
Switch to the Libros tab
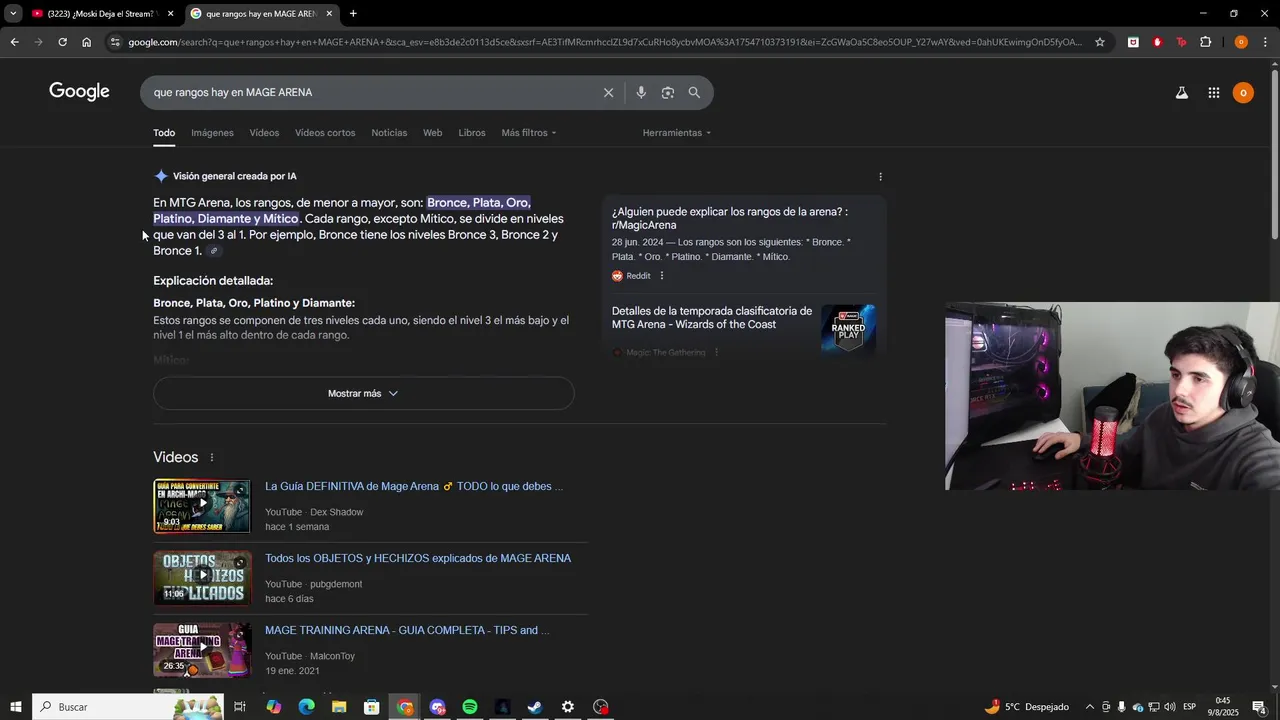click(472, 133)
